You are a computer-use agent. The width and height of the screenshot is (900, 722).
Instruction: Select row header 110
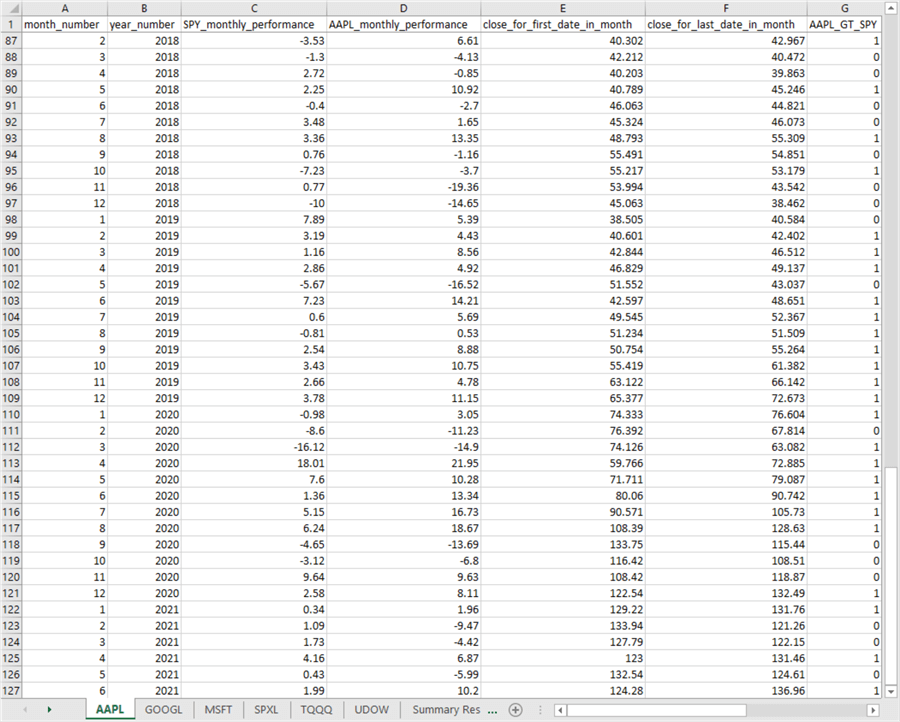11,414
